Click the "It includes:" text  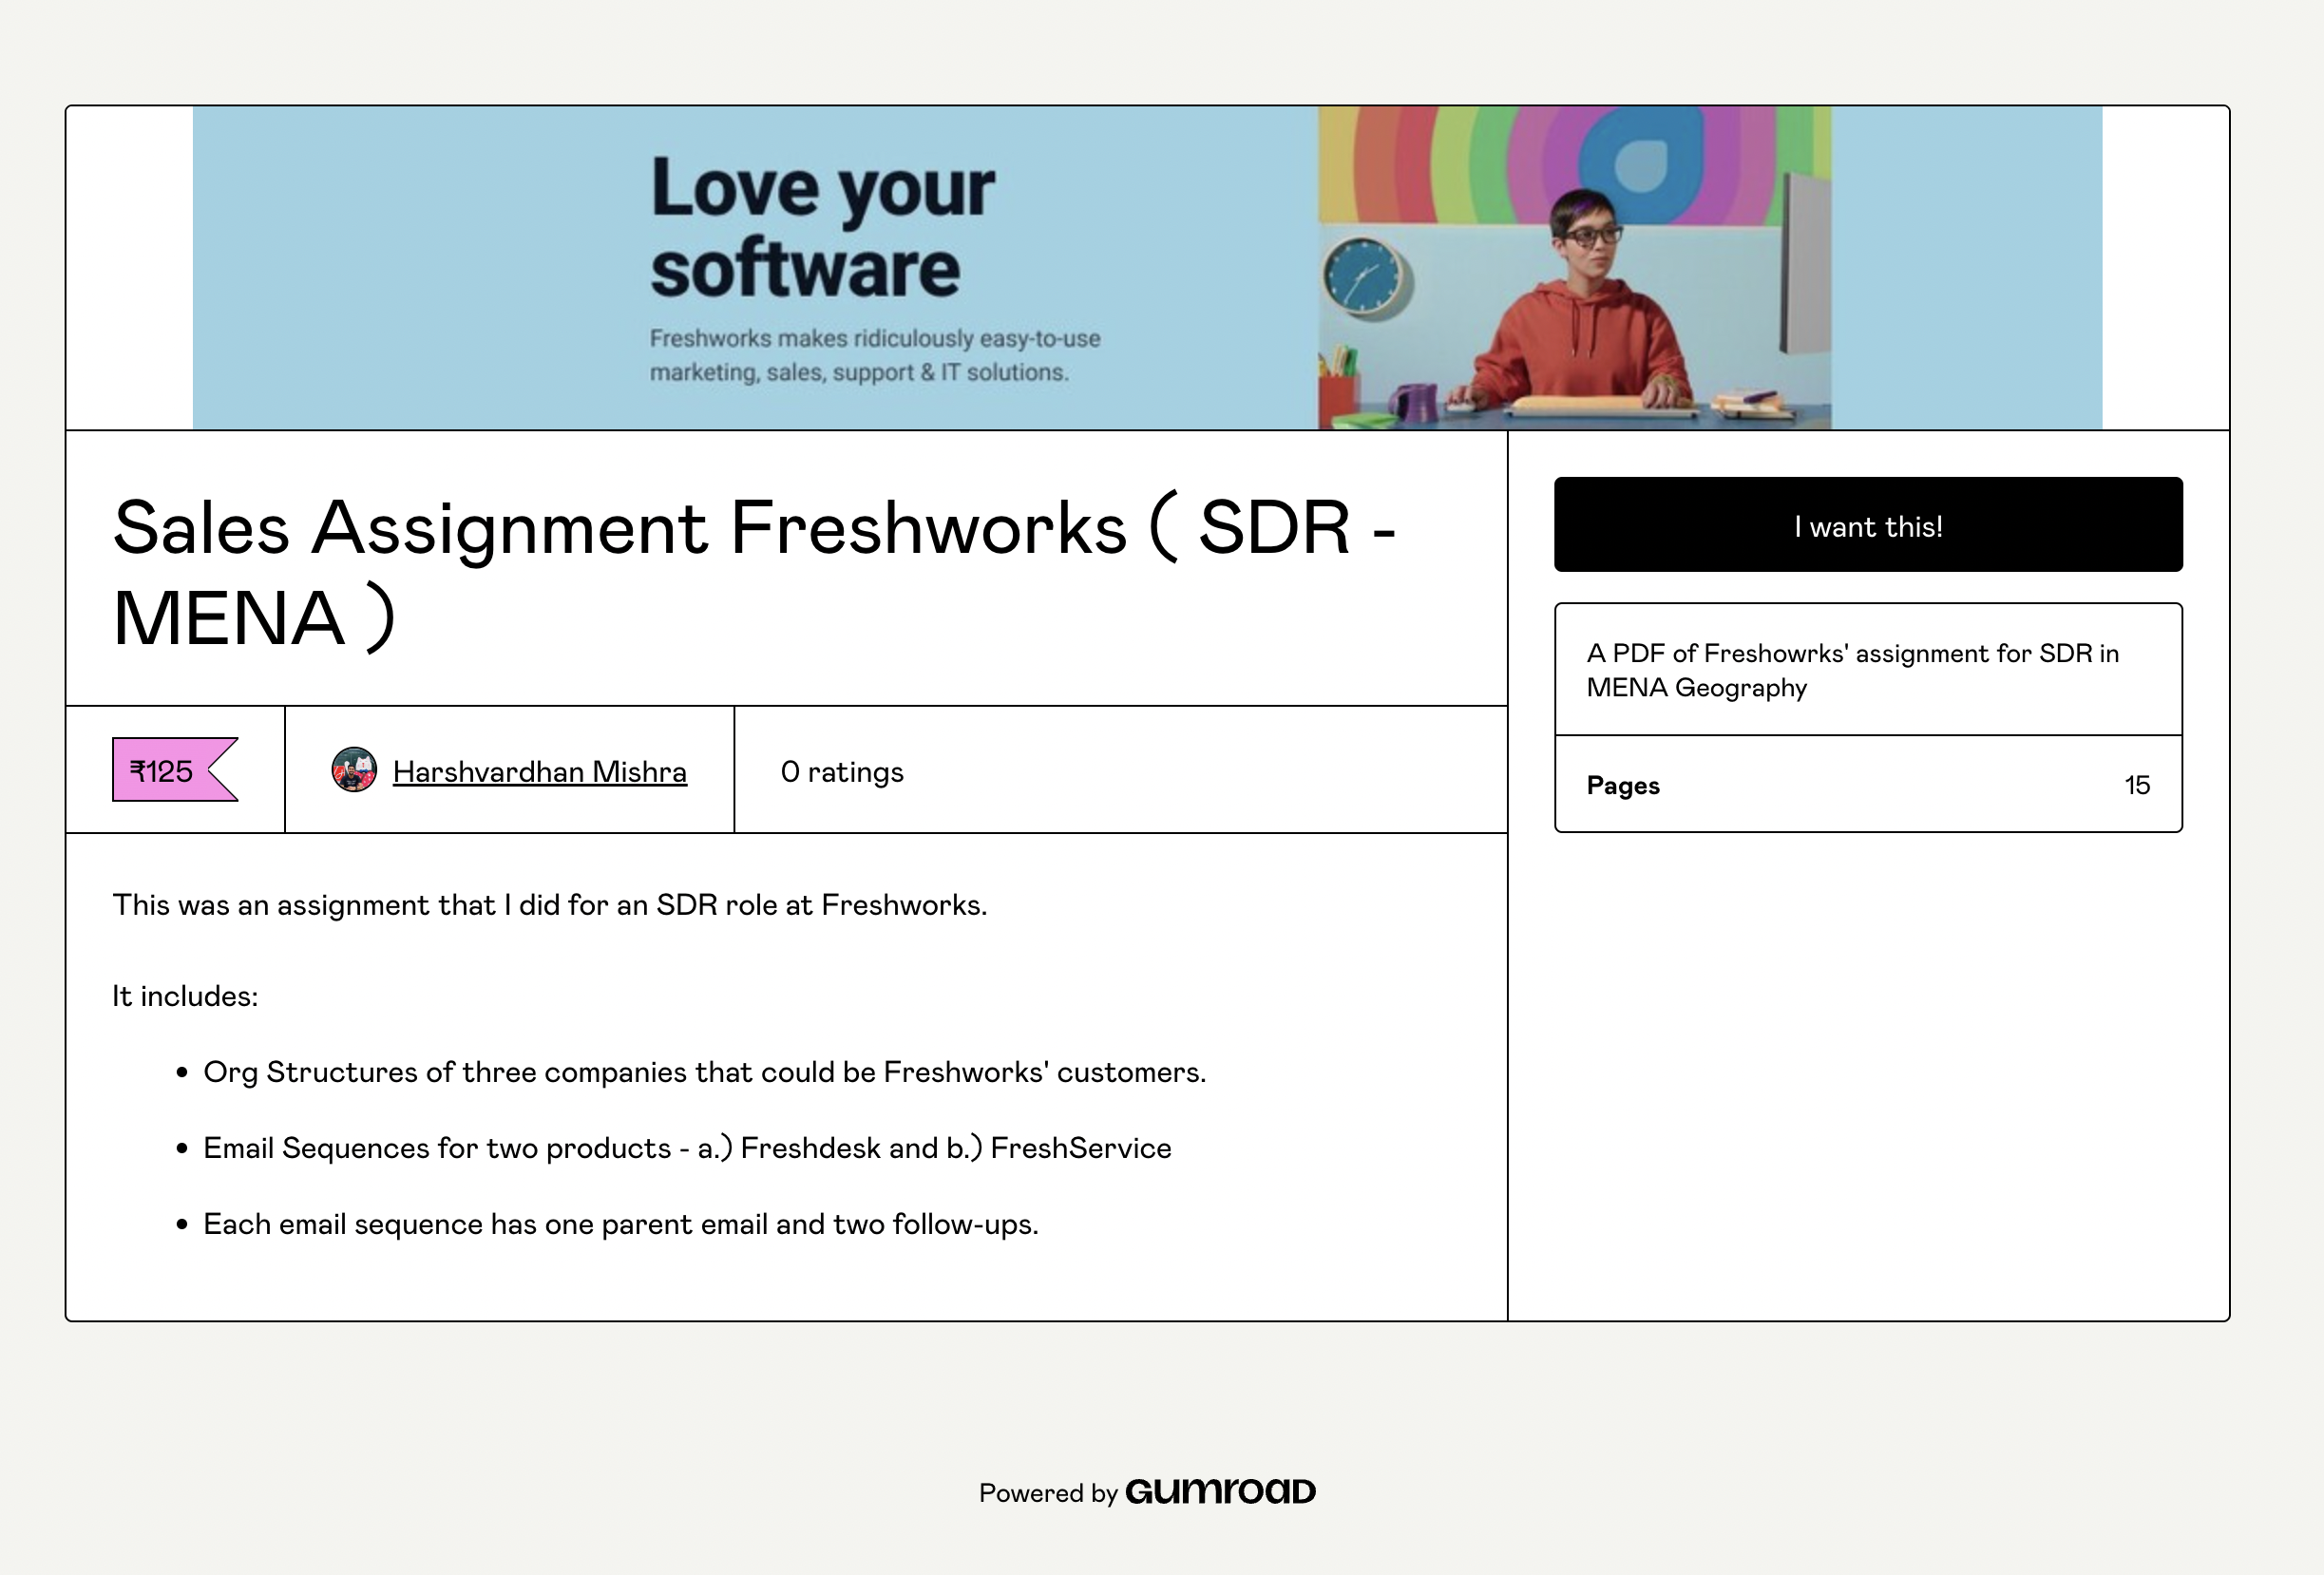[x=185, y=996]
